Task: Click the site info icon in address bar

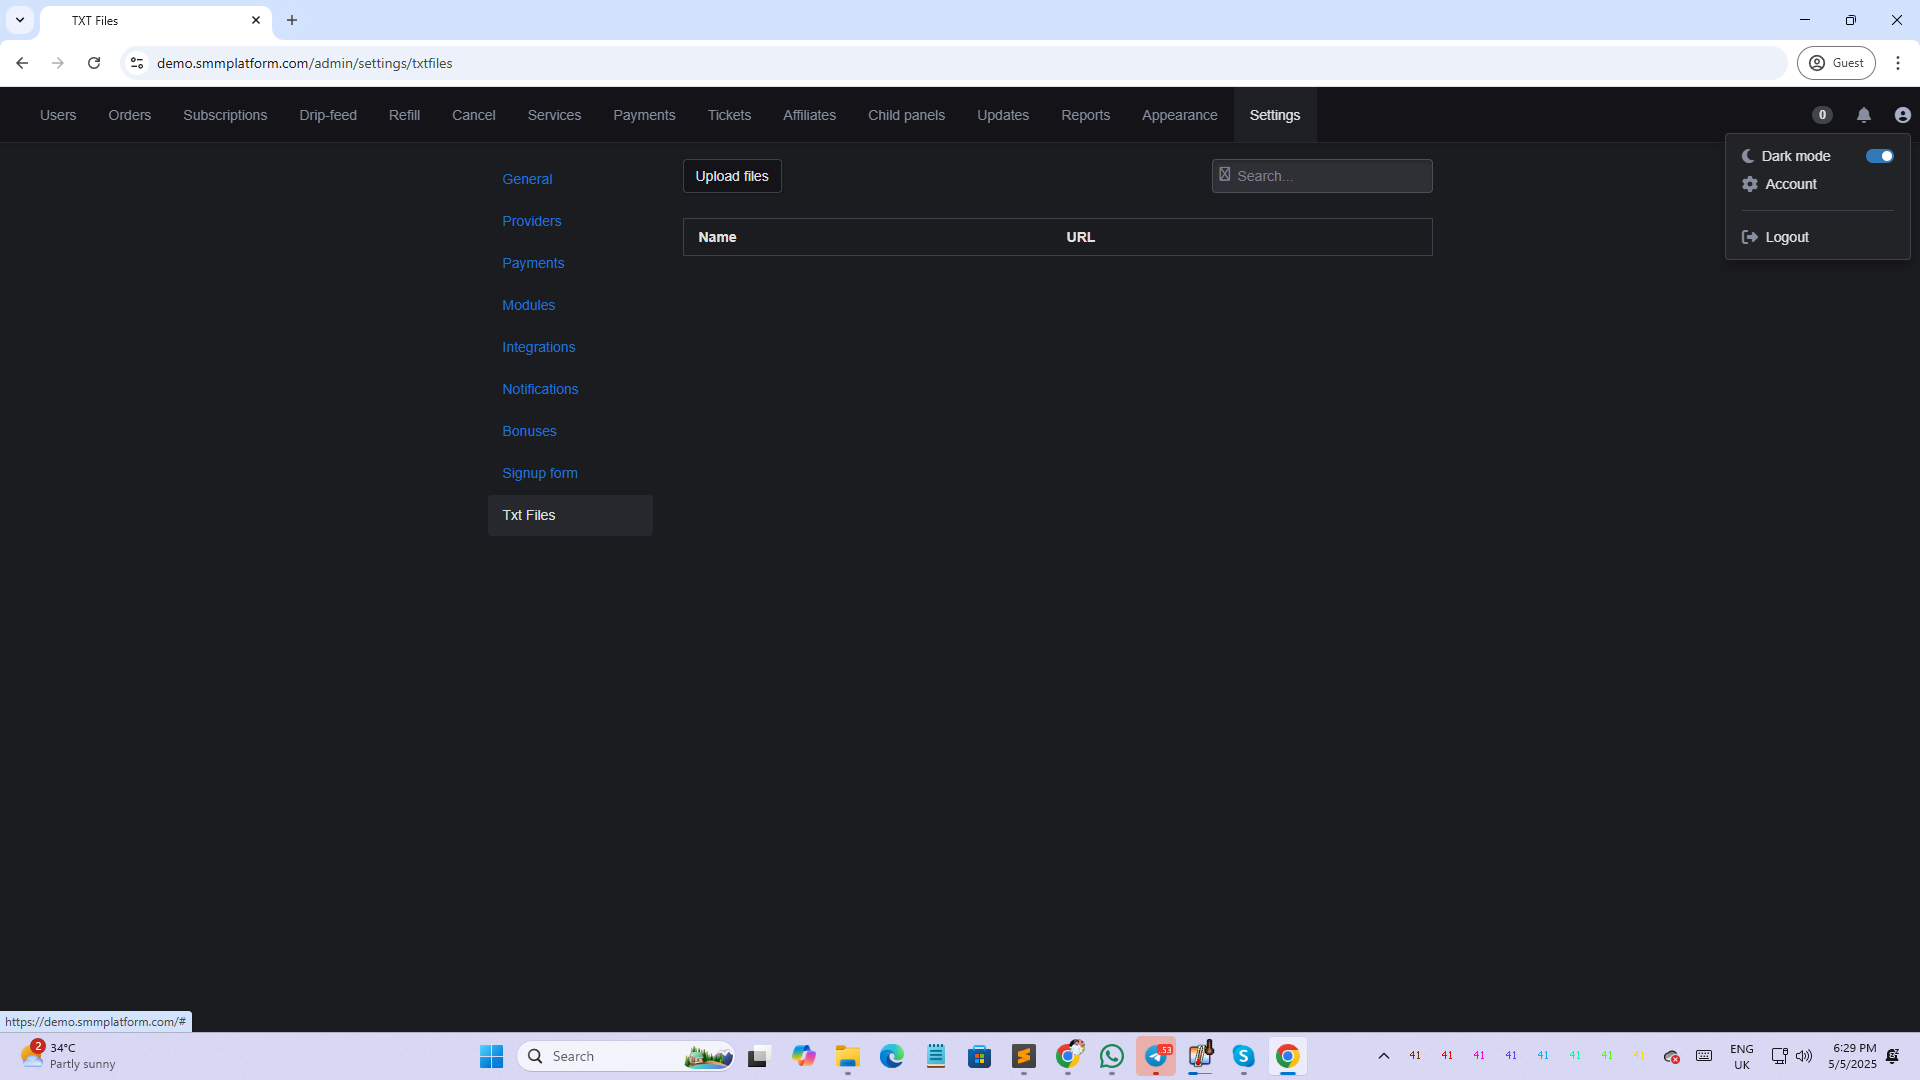Action: [137, 63]
